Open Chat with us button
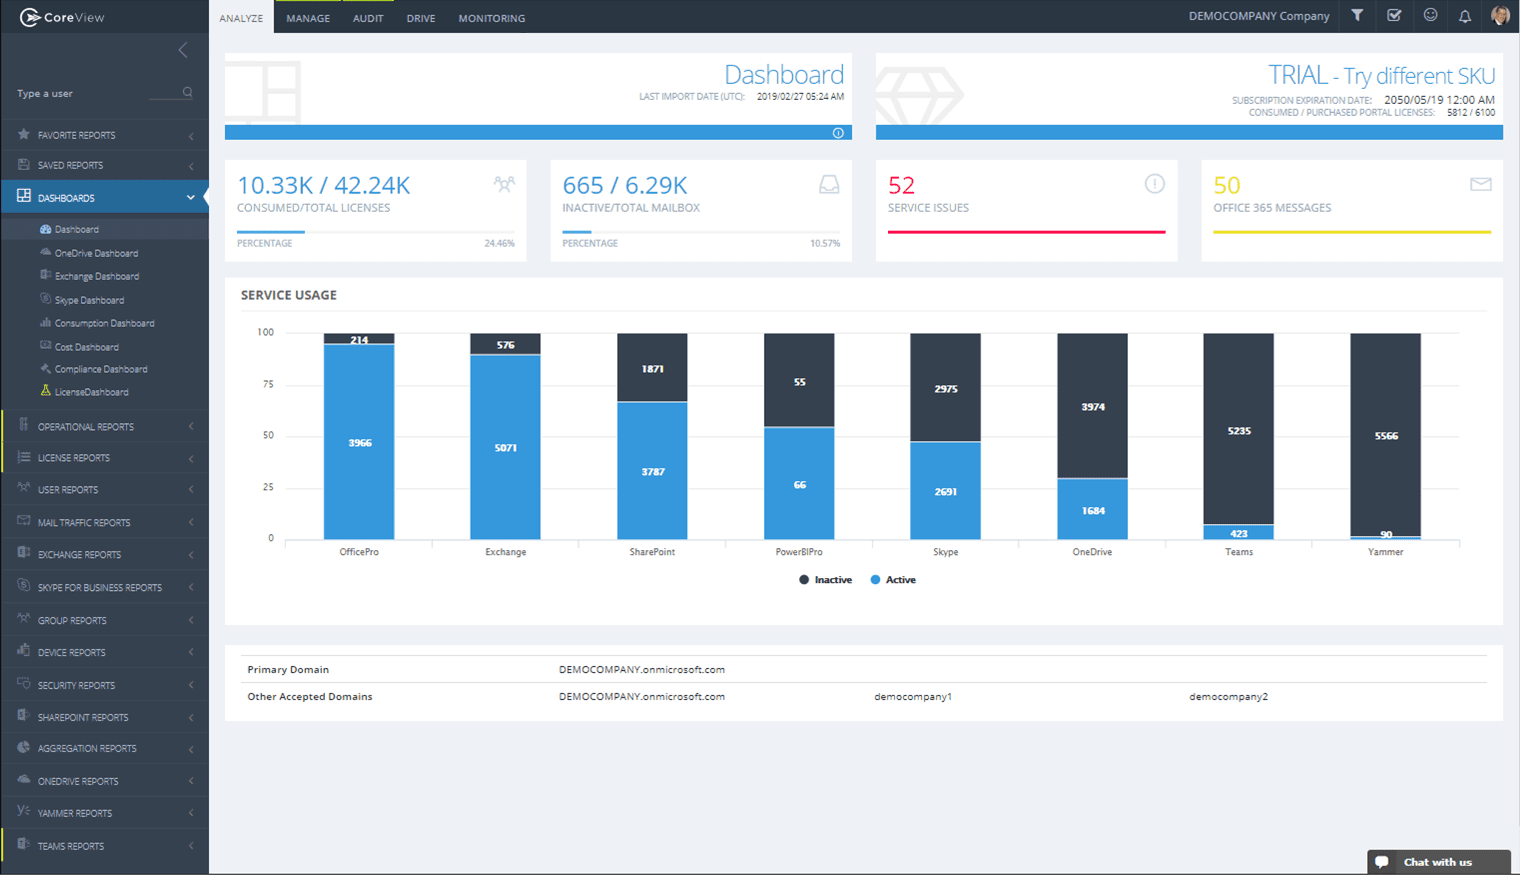 1438,862
